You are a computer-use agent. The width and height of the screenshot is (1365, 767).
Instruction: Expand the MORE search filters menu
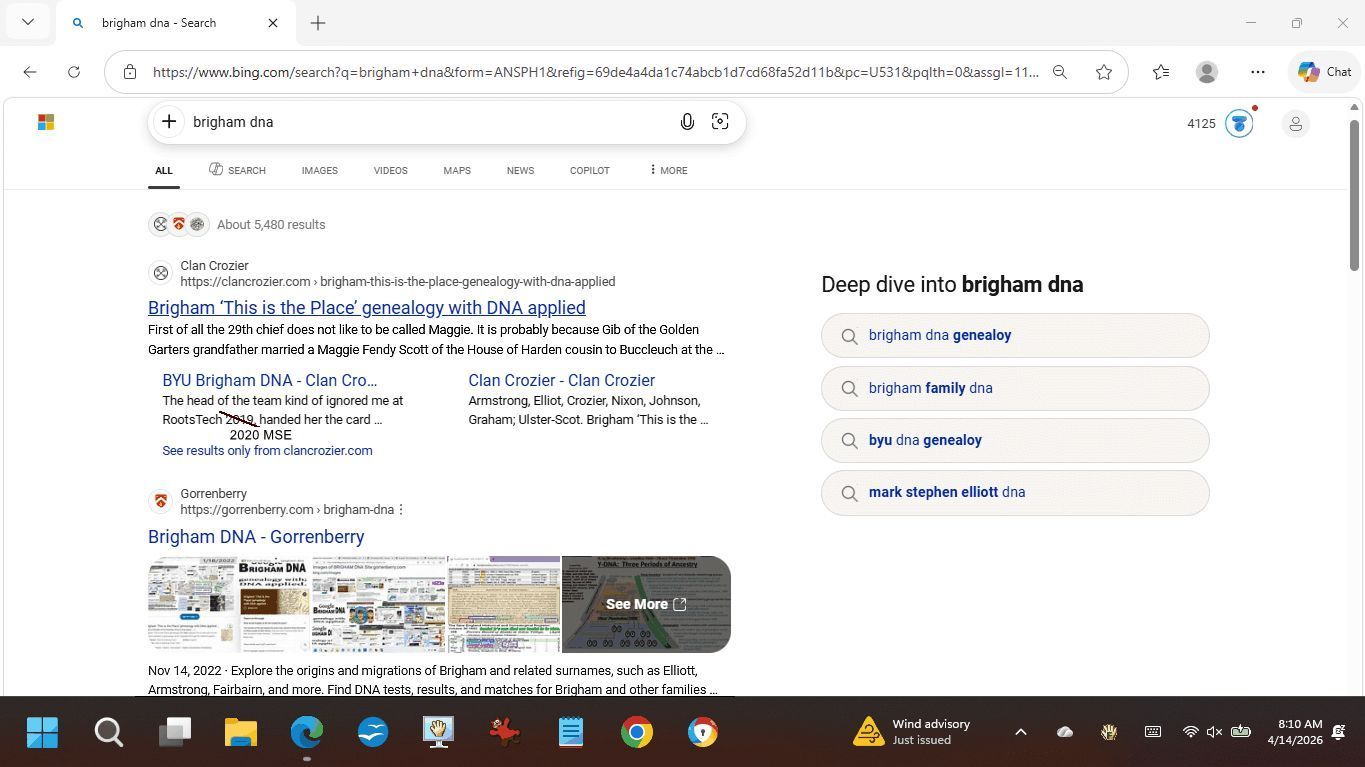click(x=668, y=170)
